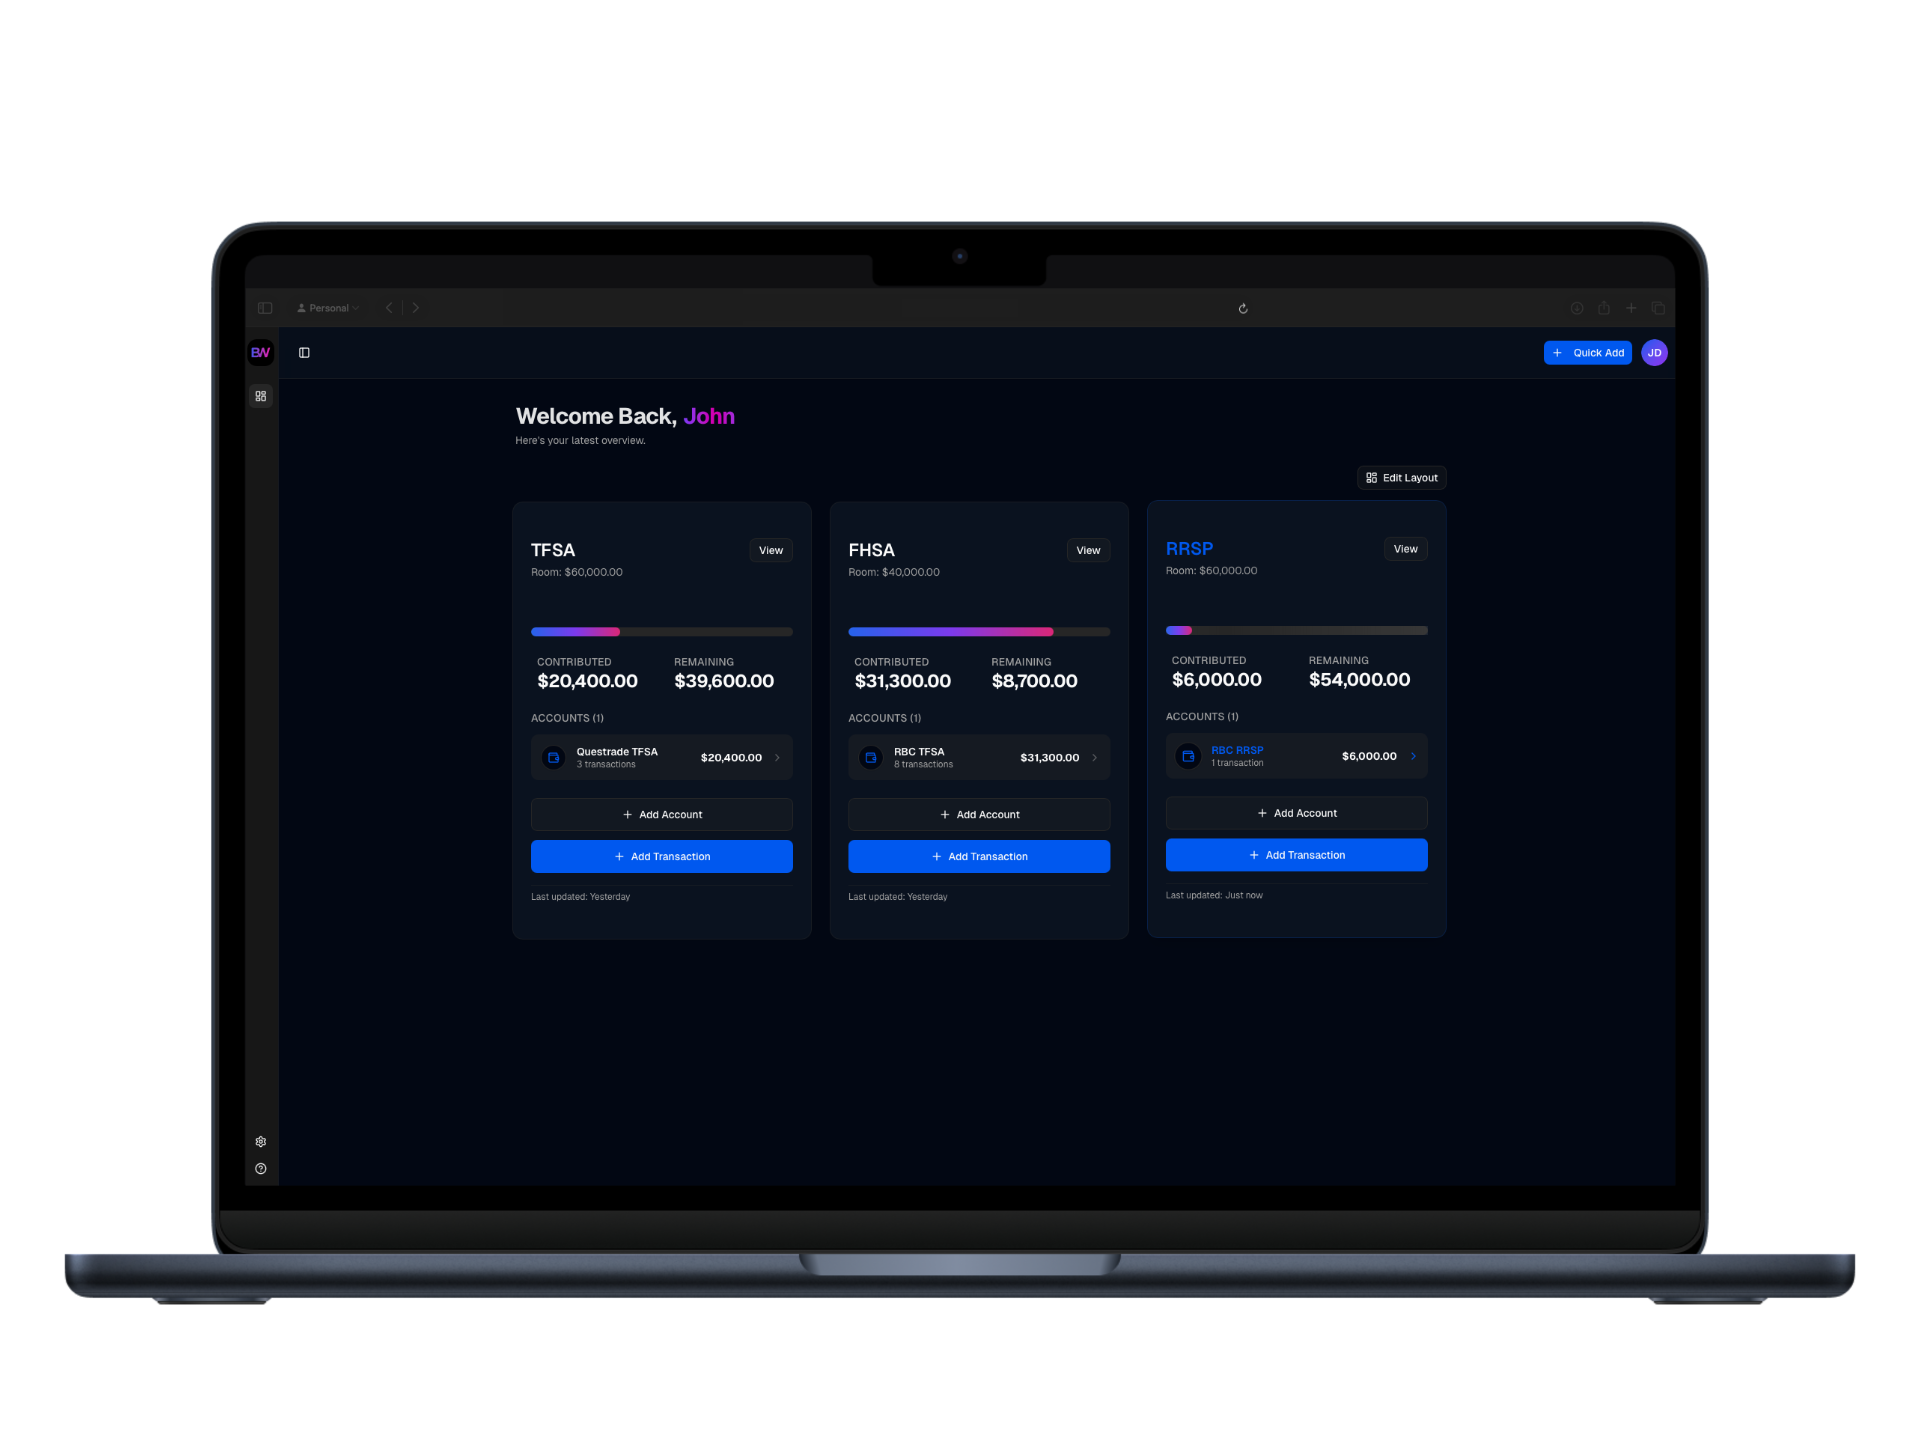Viewport: 1920px width, 1440px height.
Task: Click the BW app logo icon
Action: coord(260,352)
